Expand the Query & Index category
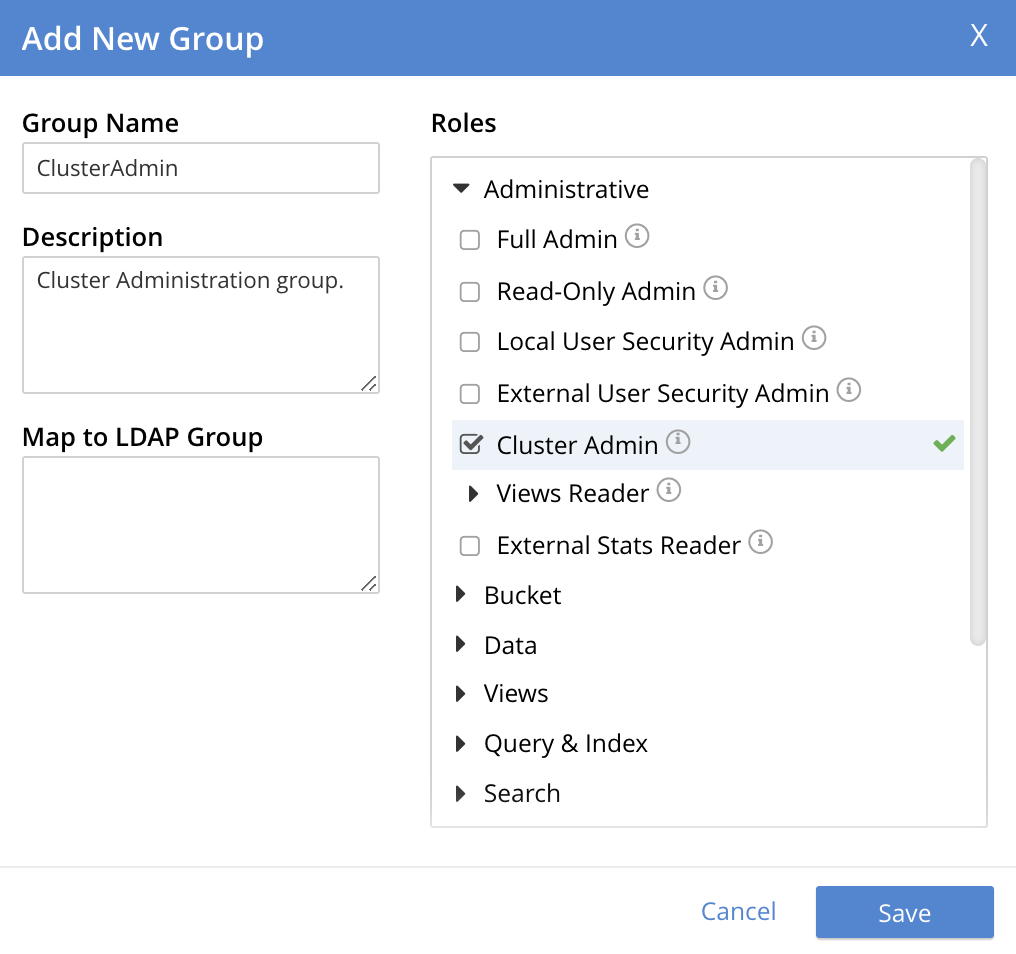This screenshot has width=1016, height=954. [x=461, y=743]
